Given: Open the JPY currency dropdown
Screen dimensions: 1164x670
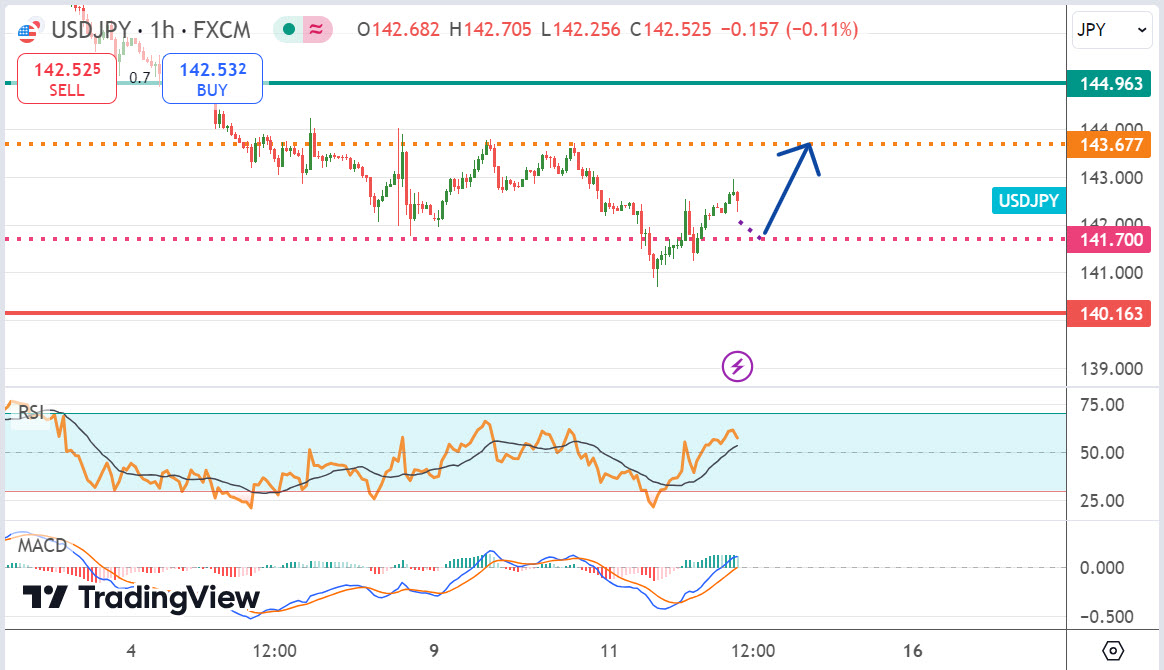Looking at the screenshot, I should [1112, 30].
